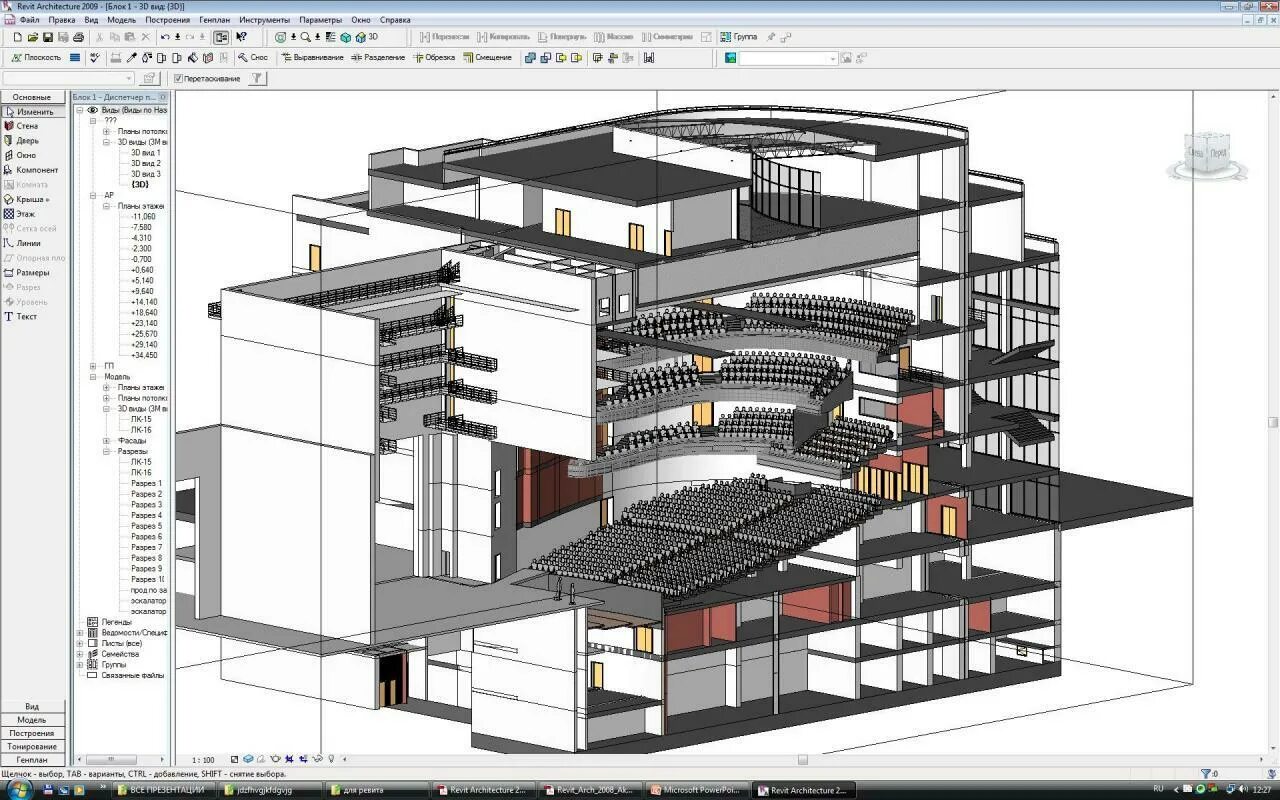
Task: Click the Снос (Demolish) button
Action: pyautogui.click(x=252, y=58)
